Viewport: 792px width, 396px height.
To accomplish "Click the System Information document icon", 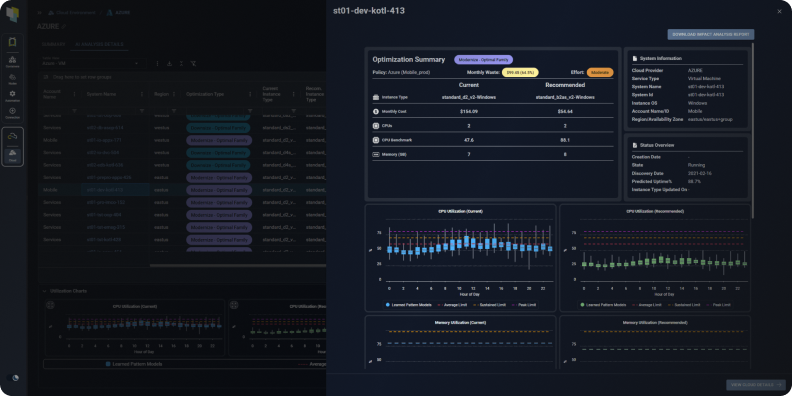I will (635, 59).
